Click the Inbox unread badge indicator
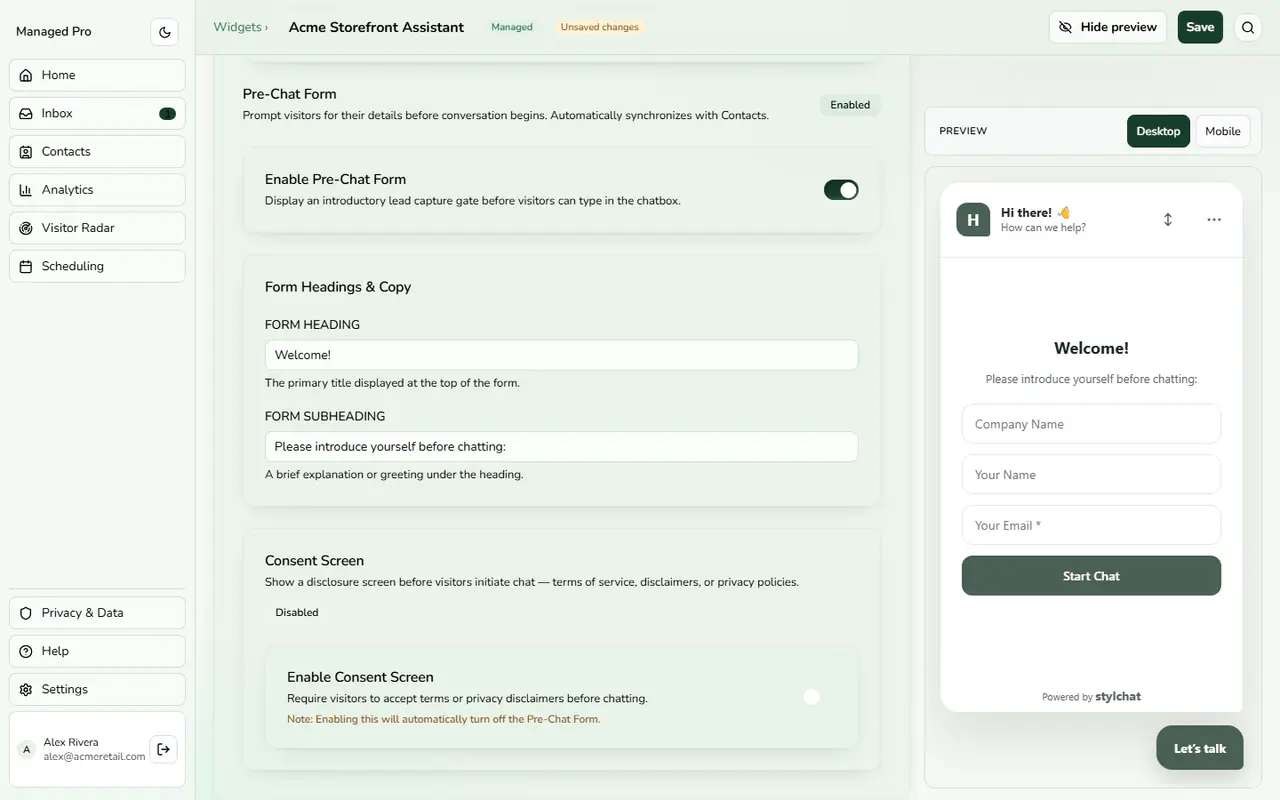 click(167, 113)
